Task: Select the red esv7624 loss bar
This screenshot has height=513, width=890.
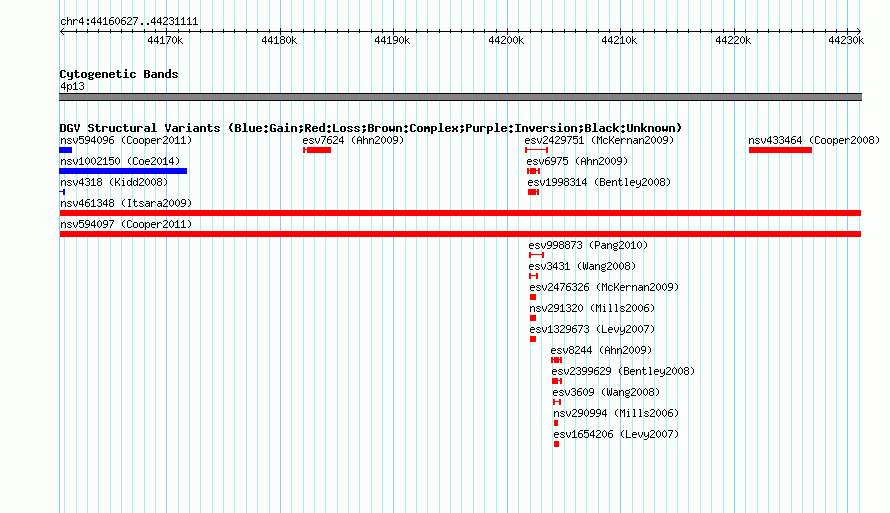Action: [317, 150]
